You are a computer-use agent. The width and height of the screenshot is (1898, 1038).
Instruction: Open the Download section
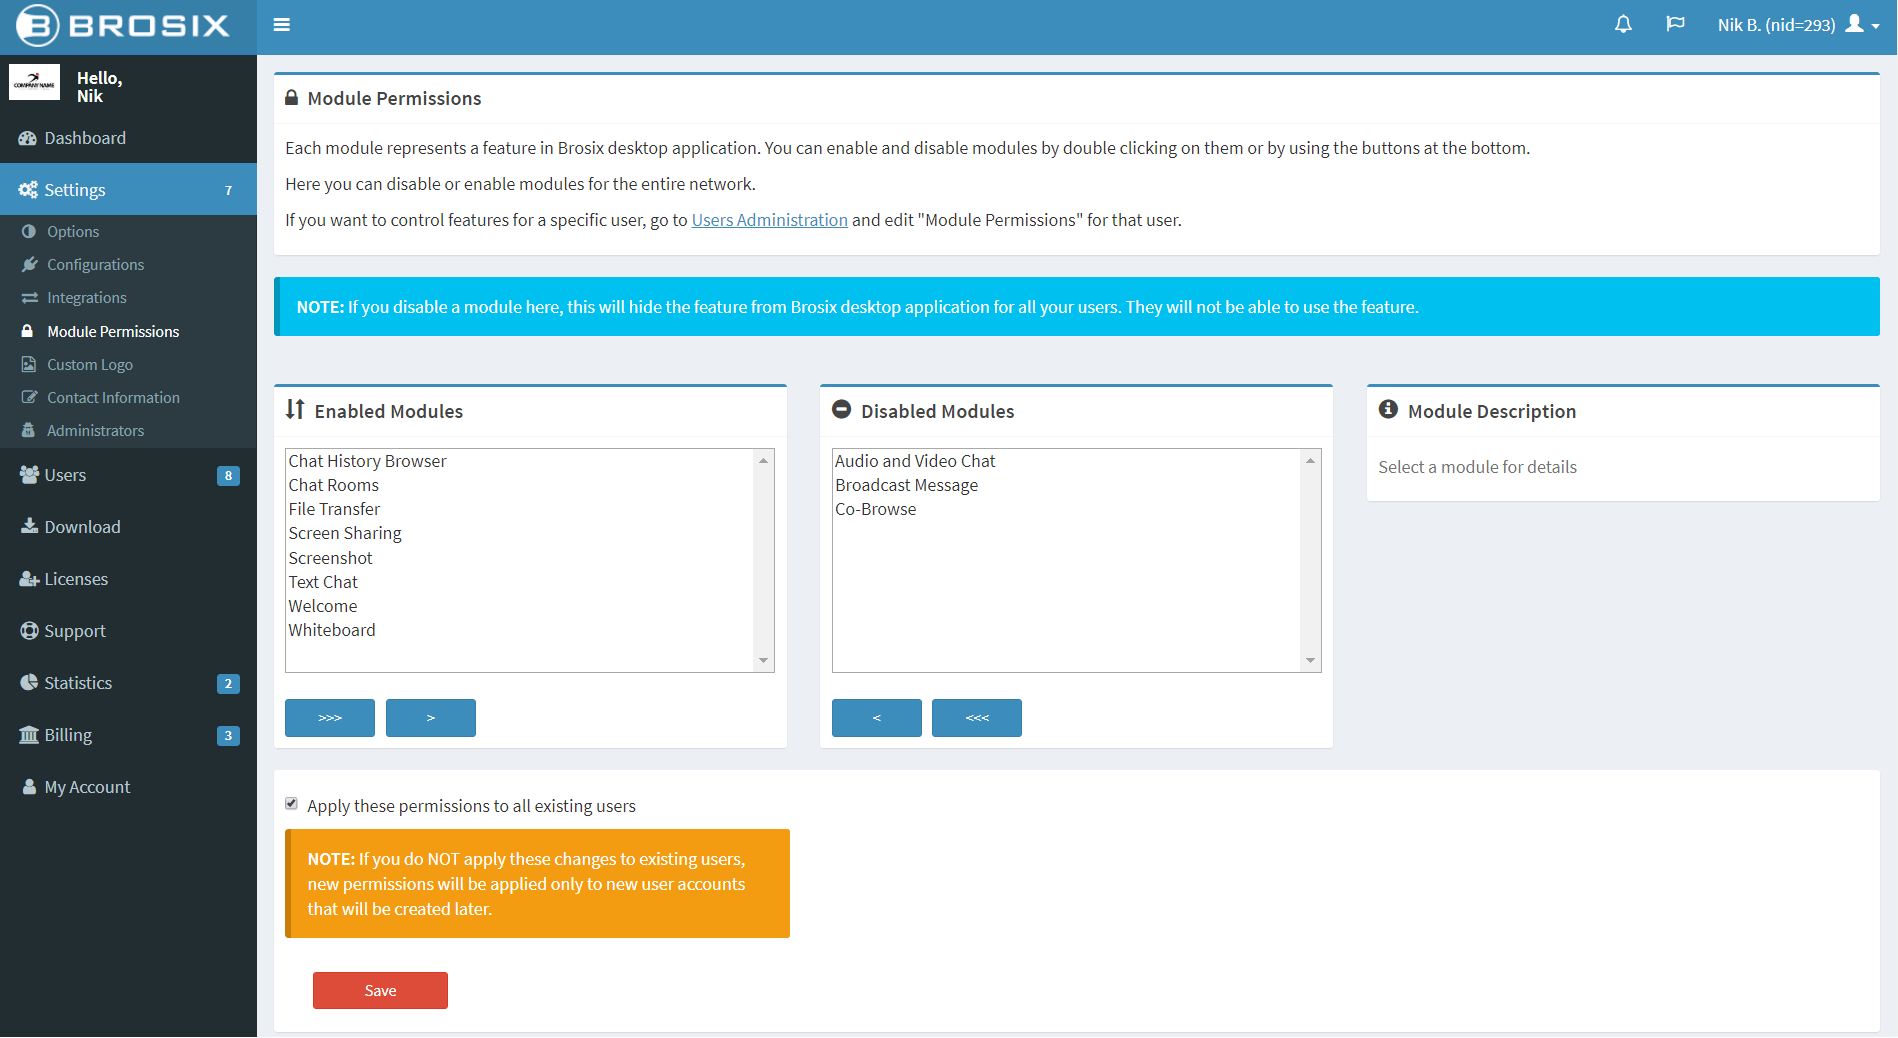[x=82, y=527]
